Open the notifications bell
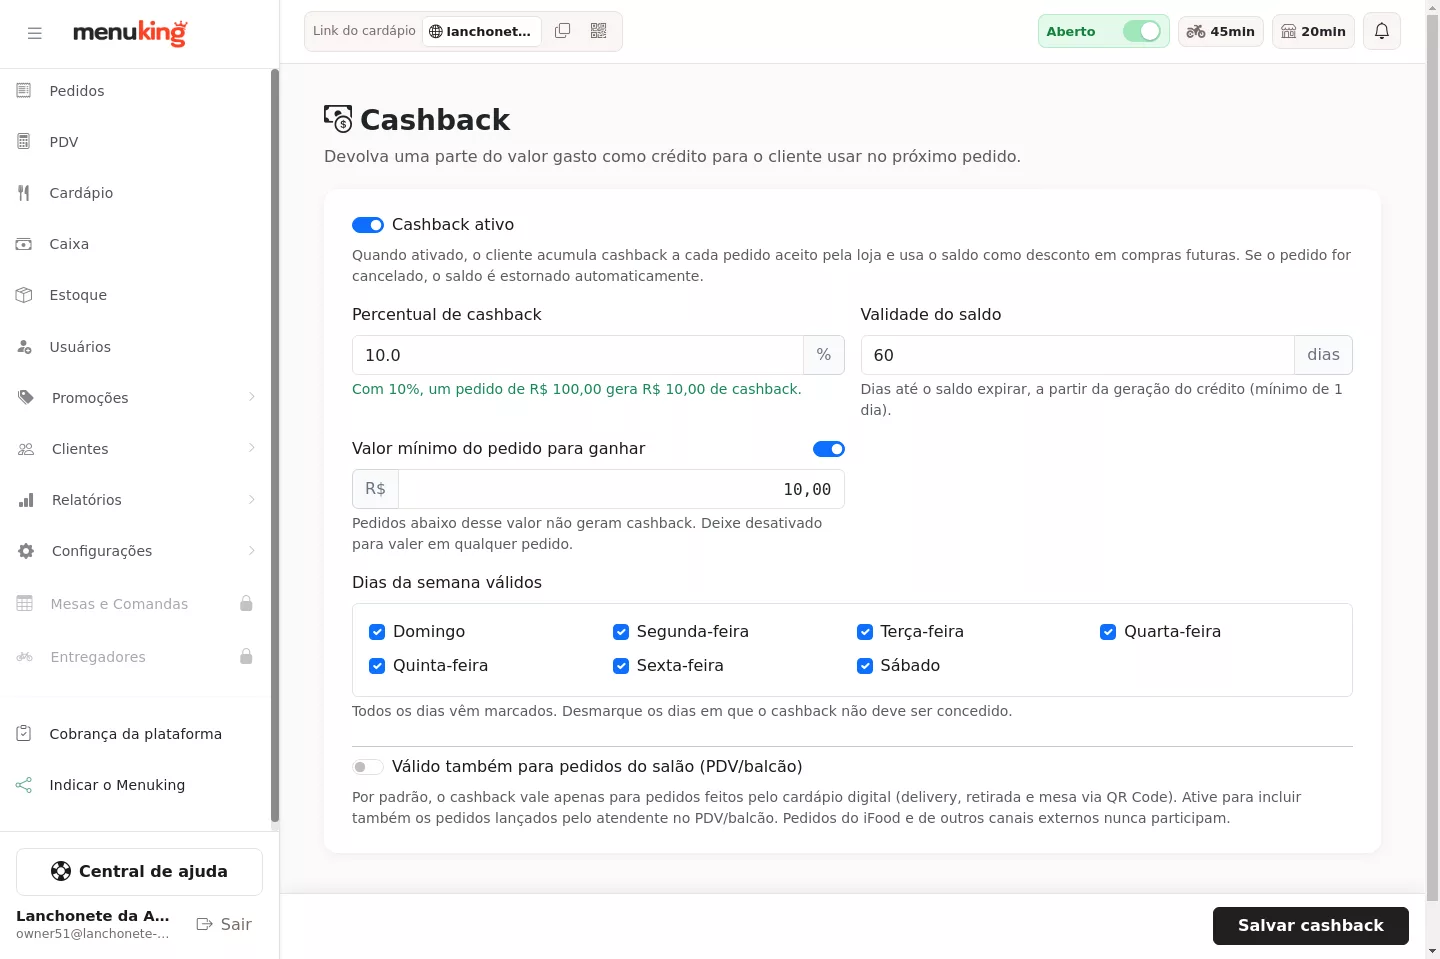Viewport: 1440px width, 959px height. (1382, 31)
